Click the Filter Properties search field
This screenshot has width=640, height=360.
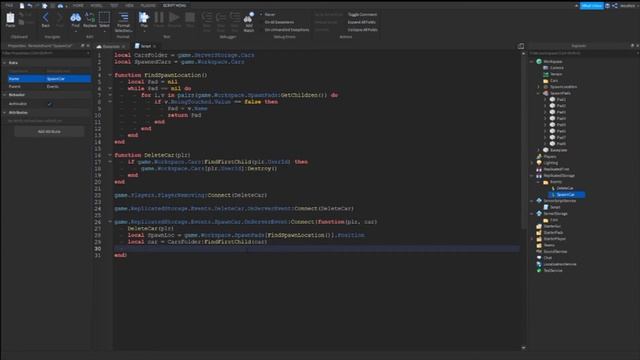tap(46, 53)
